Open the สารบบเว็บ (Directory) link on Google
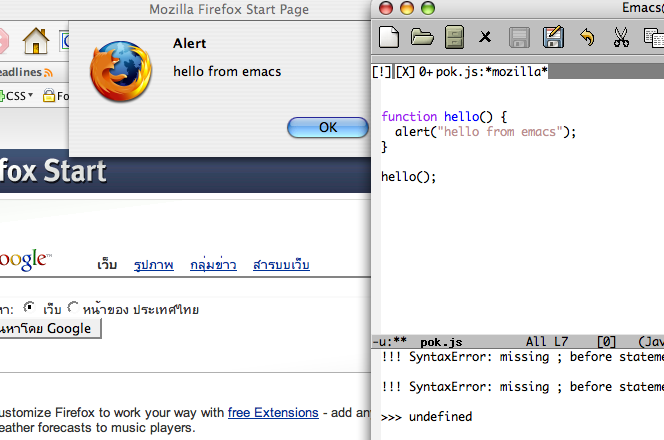 coord(281,265)
